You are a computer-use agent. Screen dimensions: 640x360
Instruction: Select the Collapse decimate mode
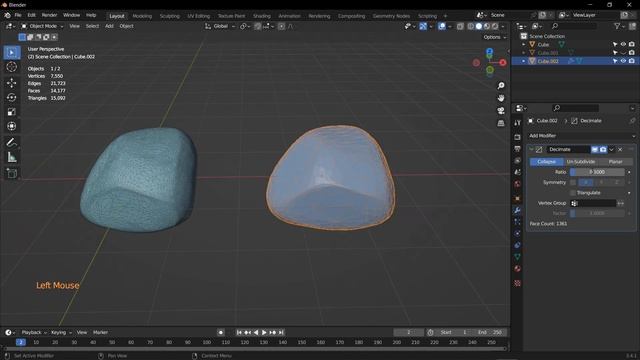[x=547, y=162]
